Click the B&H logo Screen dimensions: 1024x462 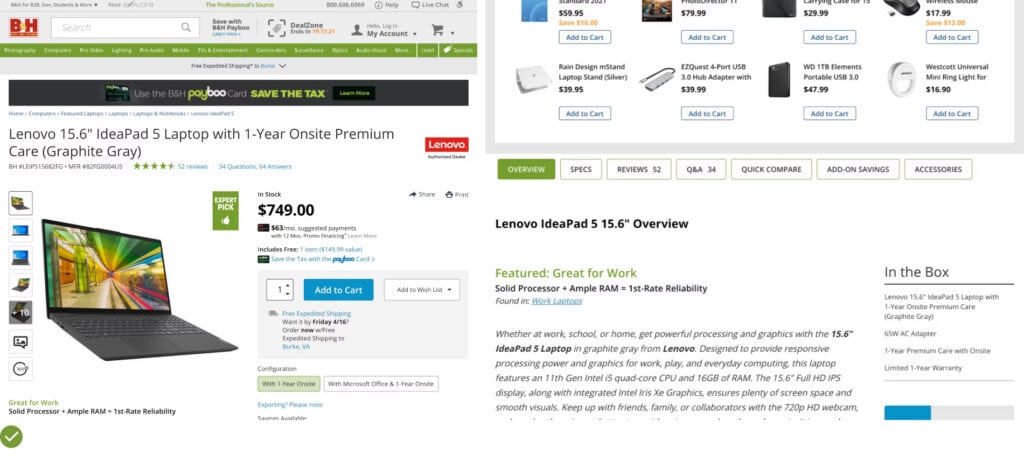(x=24, y=28)
